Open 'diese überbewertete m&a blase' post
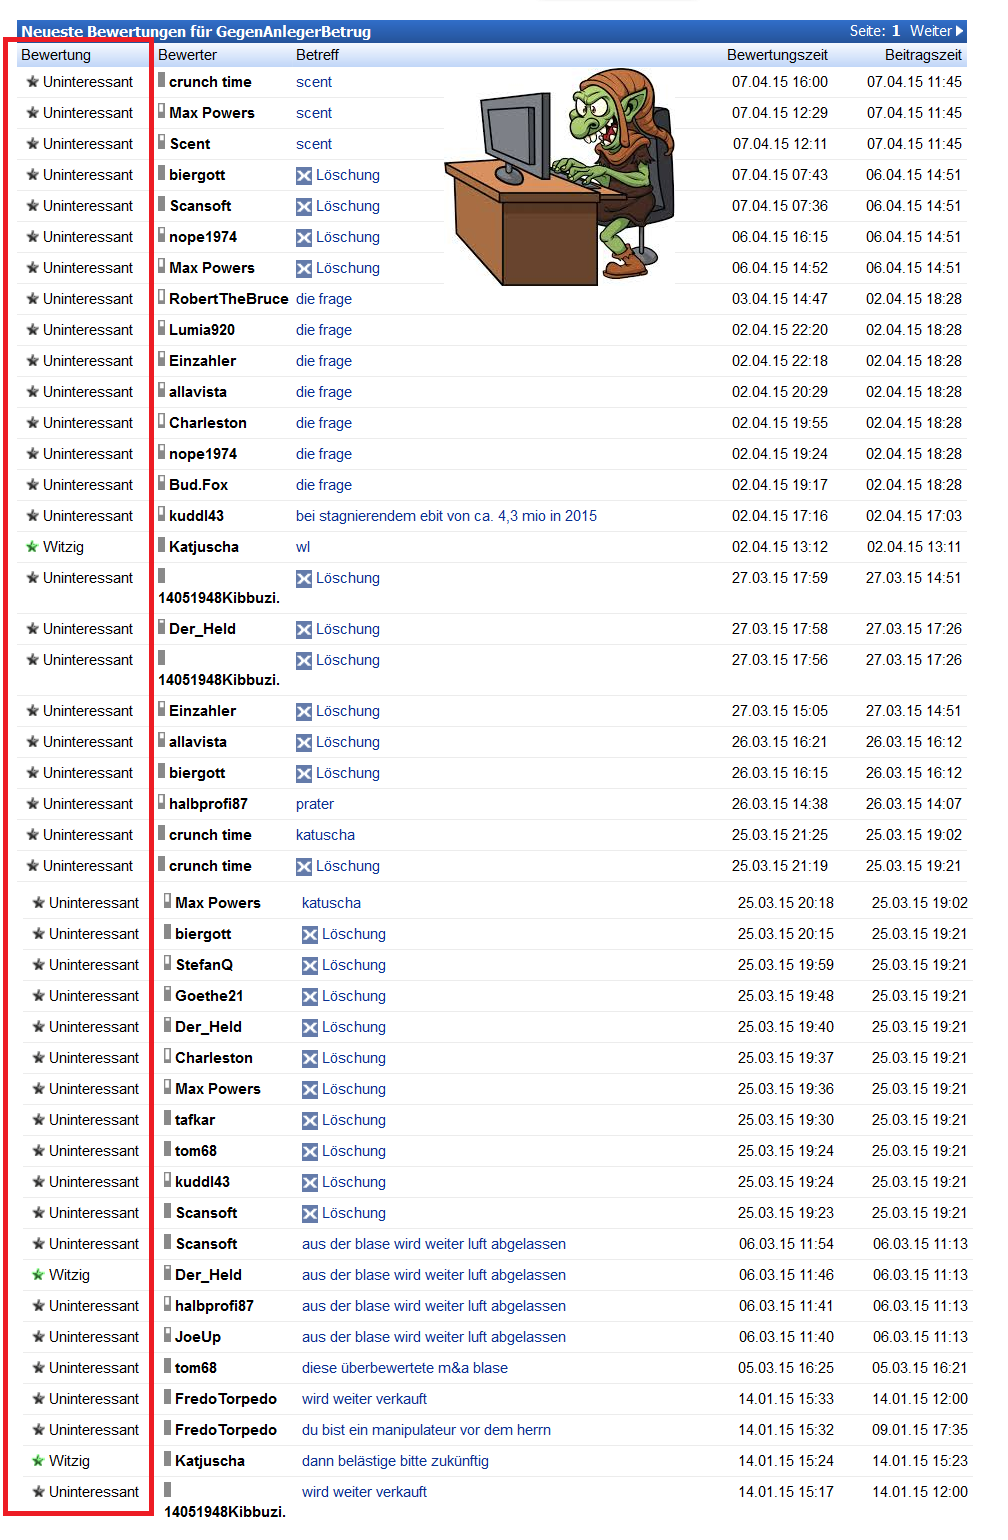Screen dimensions: 1008x1540 click(405, 1368)
